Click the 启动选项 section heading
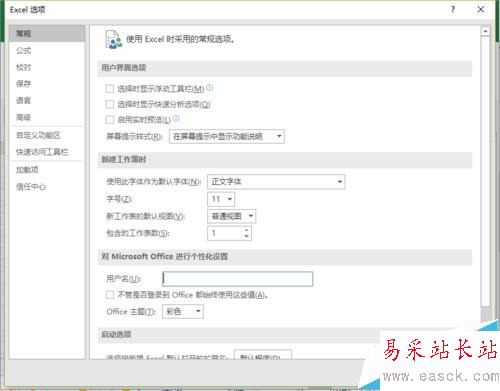This screenshot has height=391, width=500. [x=116, y=334]
